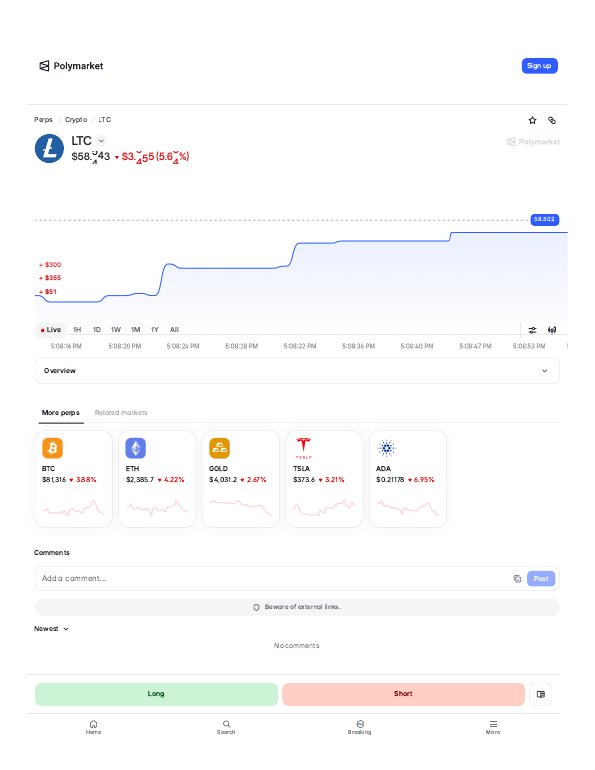Click the ETH 4.22% change value
This screenshot has width=595, height=770.
tap(174, 480)
